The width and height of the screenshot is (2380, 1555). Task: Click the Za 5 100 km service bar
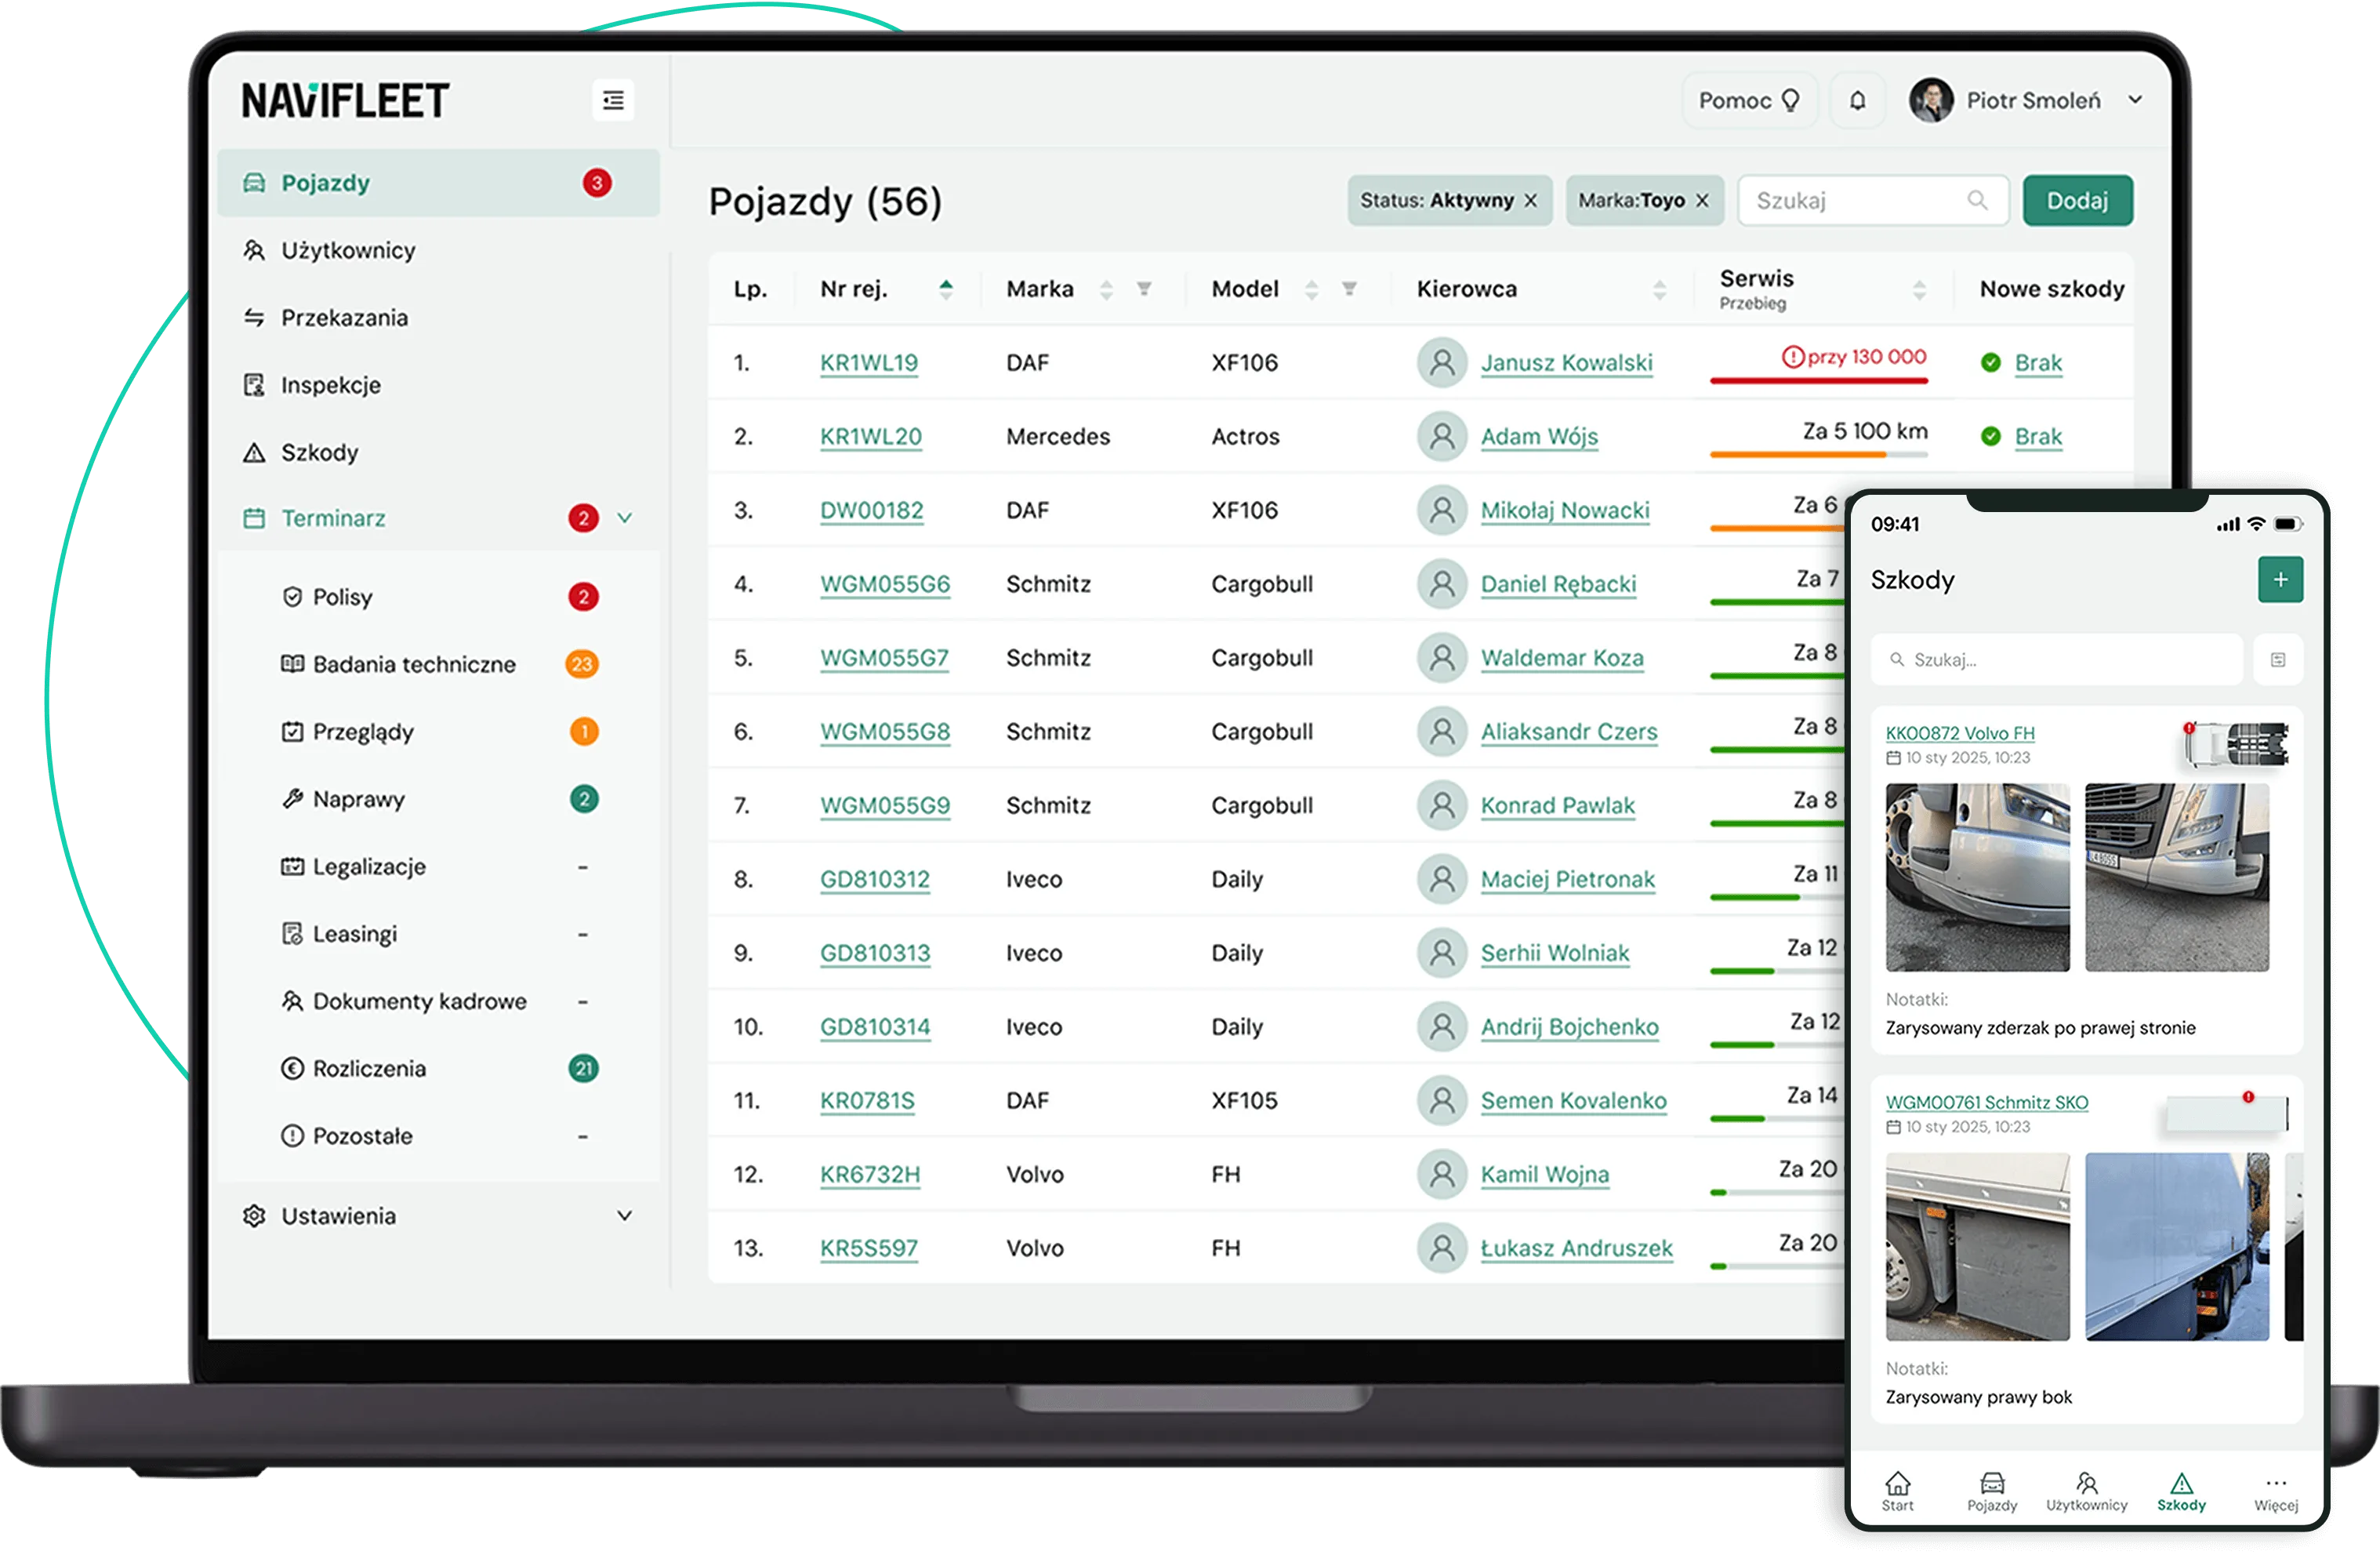(1818, 454)
